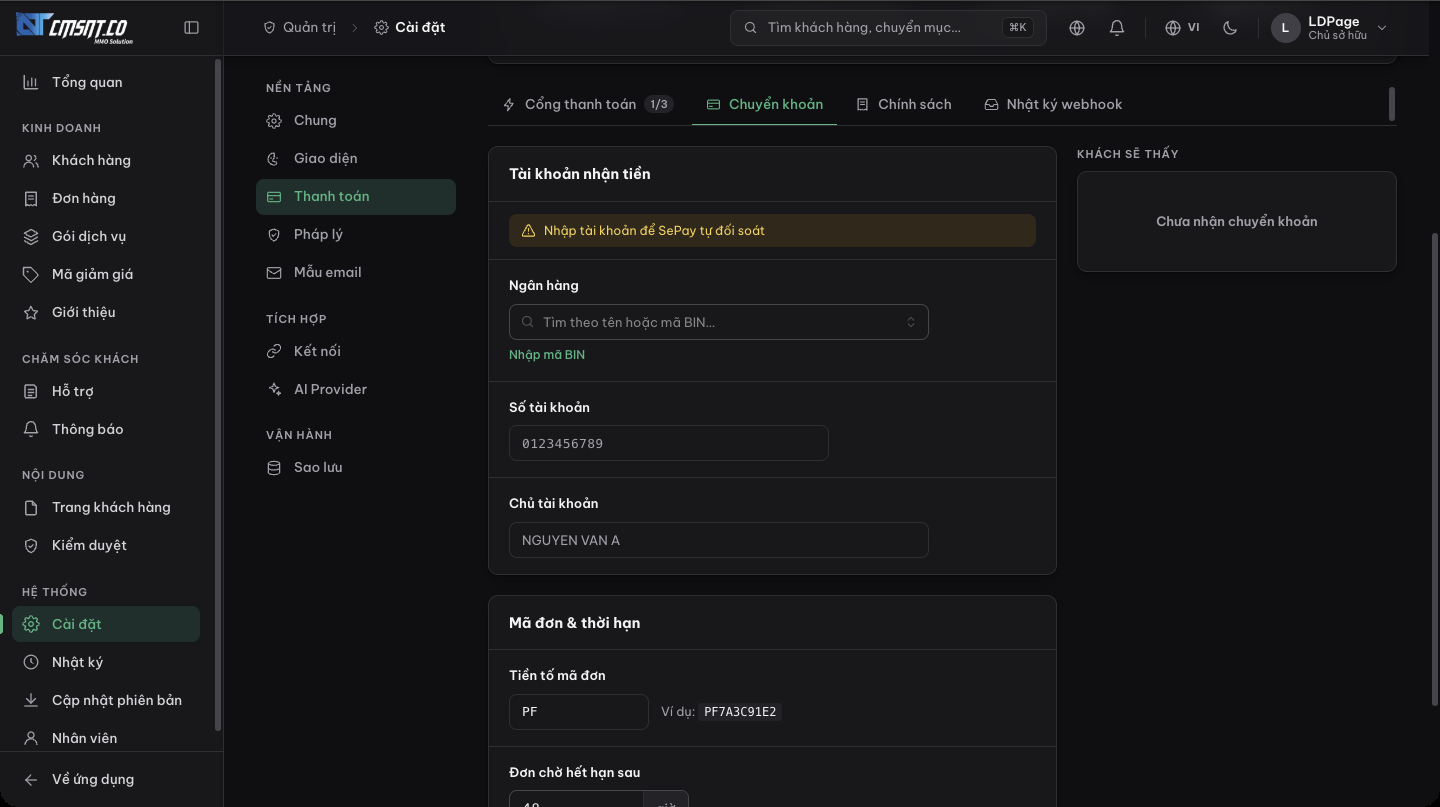Select Thanh toán settings section
The height and width of the screenshot is (807, 1440).
tap(356, 196)
